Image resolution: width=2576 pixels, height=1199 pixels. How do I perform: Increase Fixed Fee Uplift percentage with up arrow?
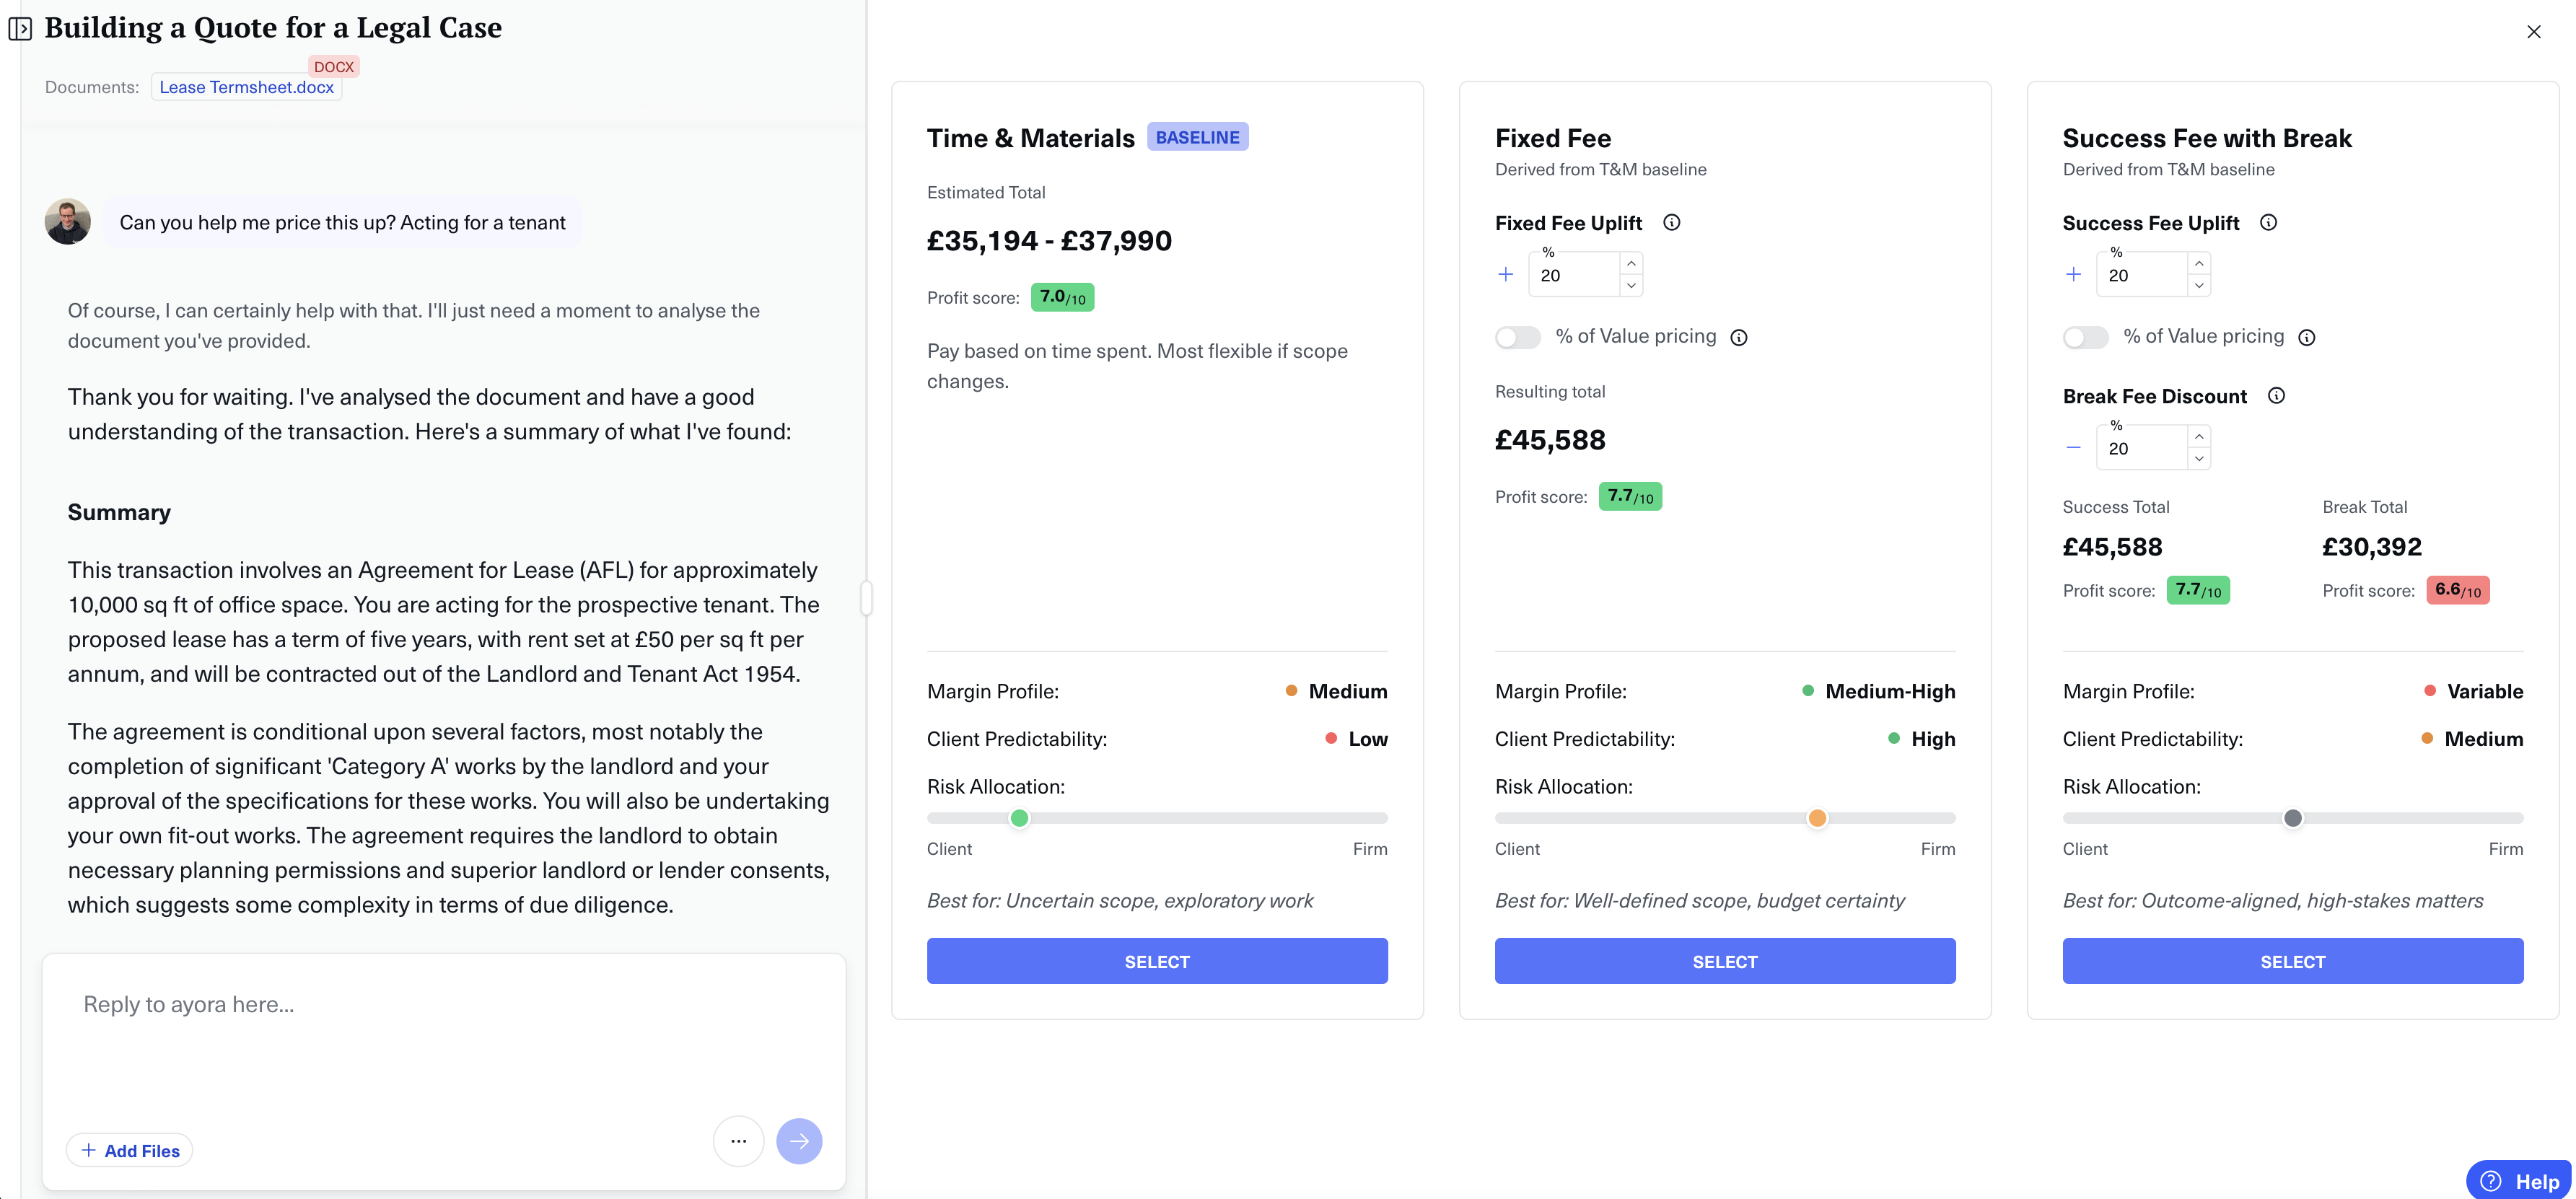coord(1631,263)
